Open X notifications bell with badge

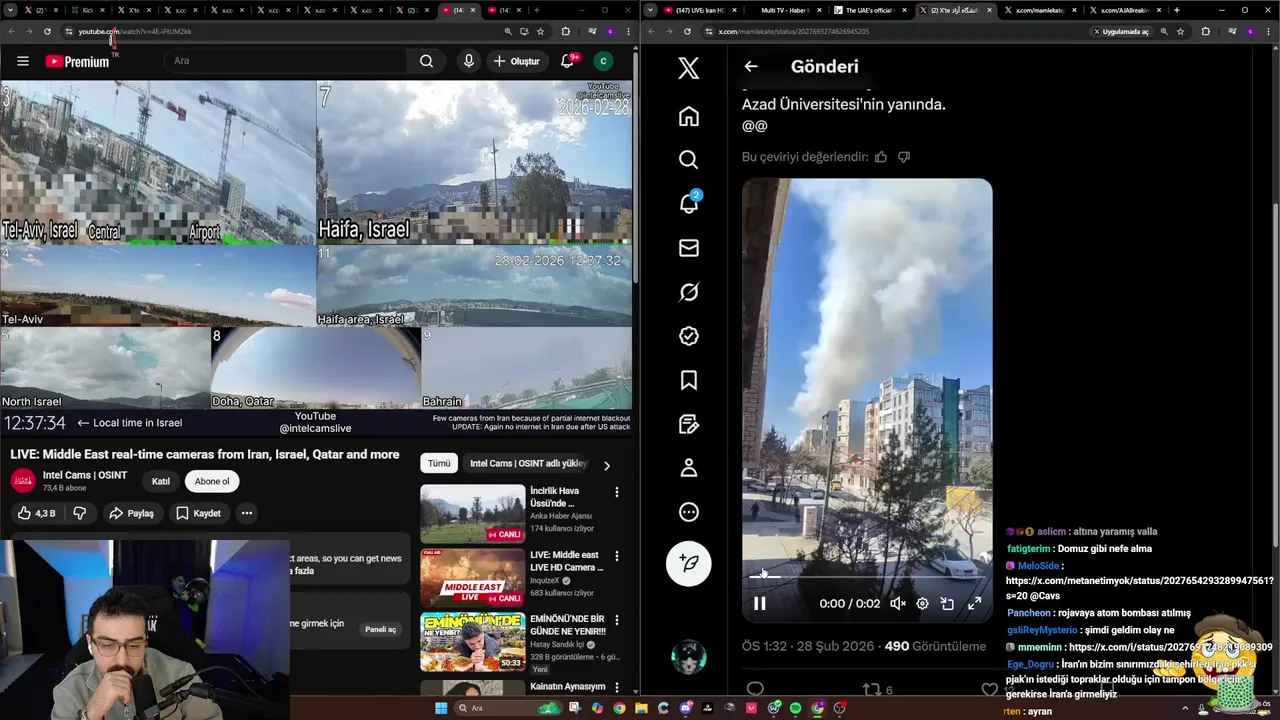point(688,204)
